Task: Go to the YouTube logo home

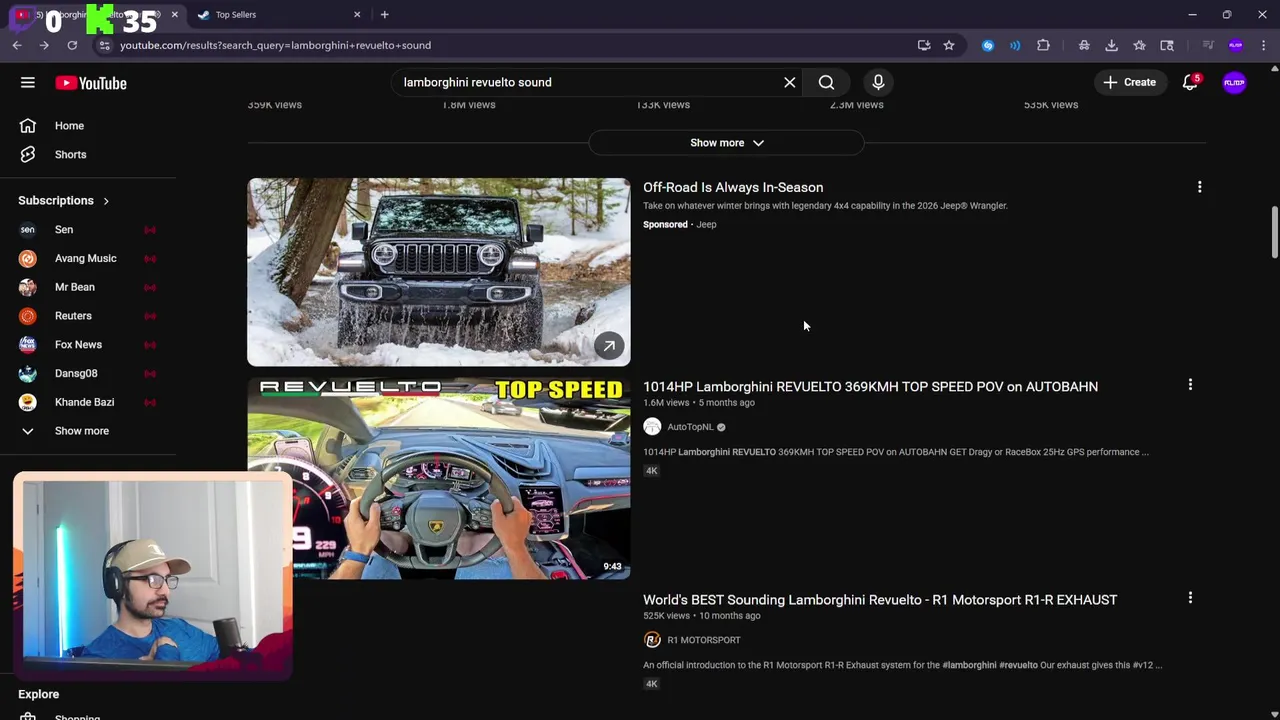Action: (91, 83)
